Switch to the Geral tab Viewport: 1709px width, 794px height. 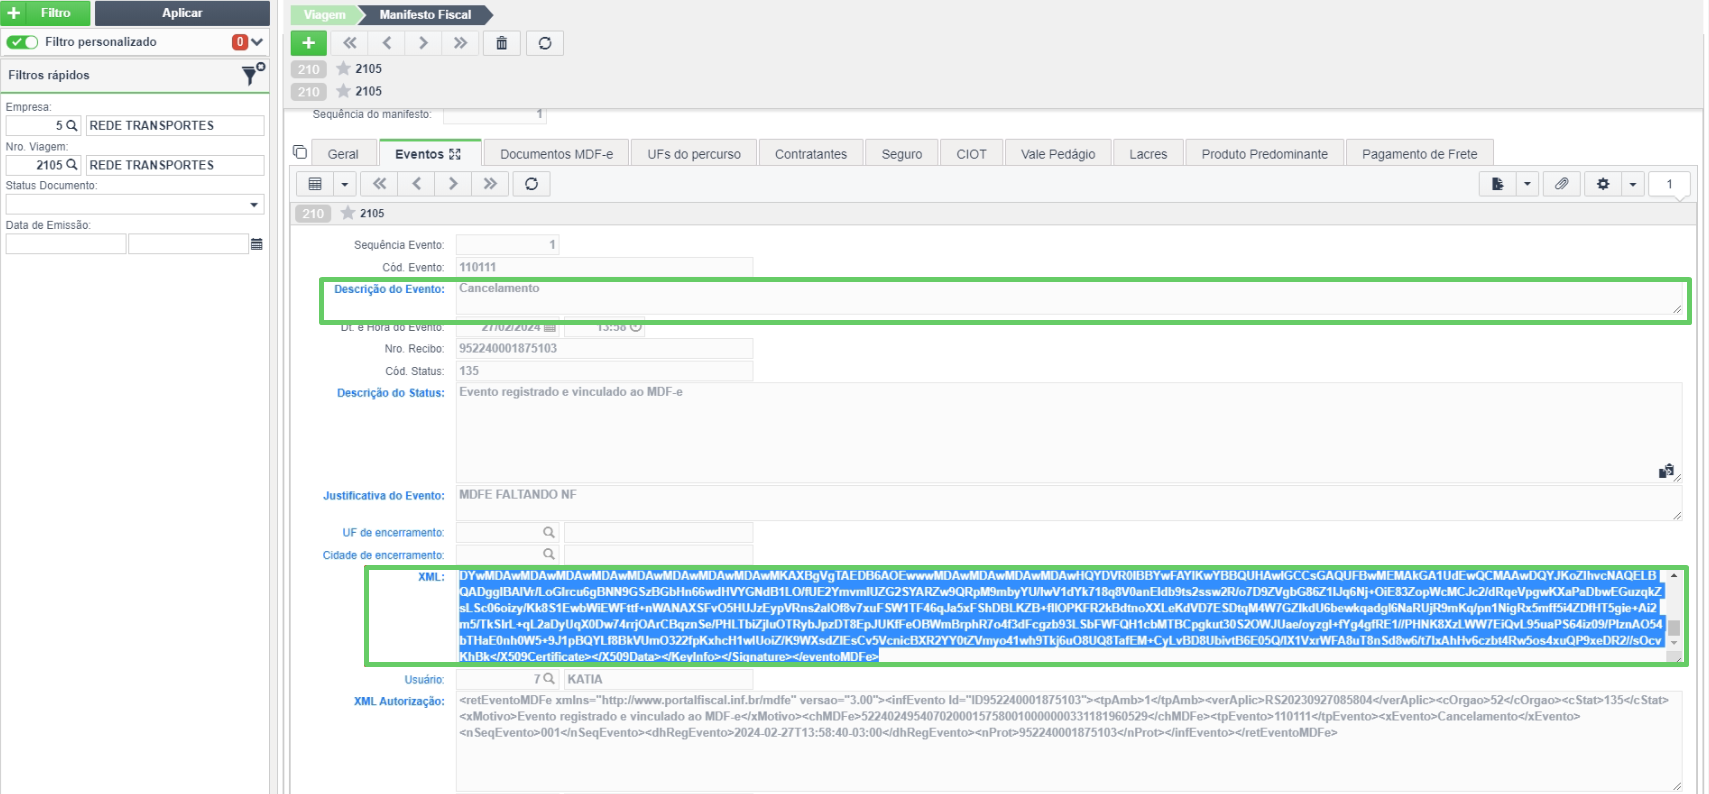click(x=343, y=154)
